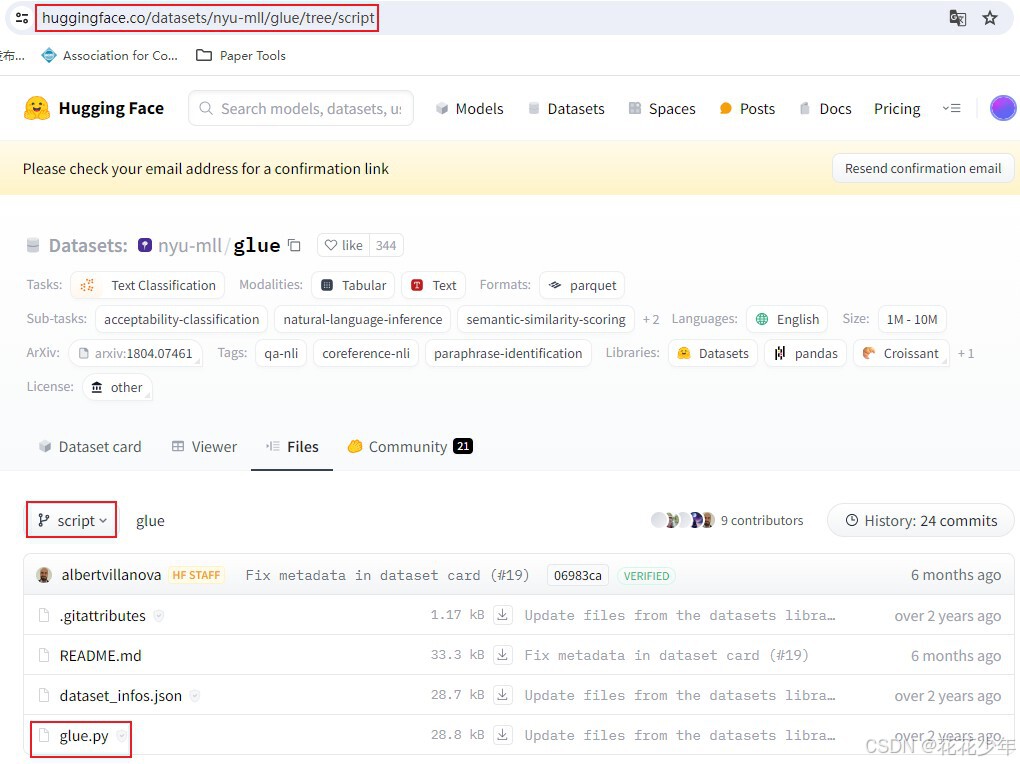Click the pandas library tag
The height and width of the screenshot is (764, 1020).
[x=805, y=353]
